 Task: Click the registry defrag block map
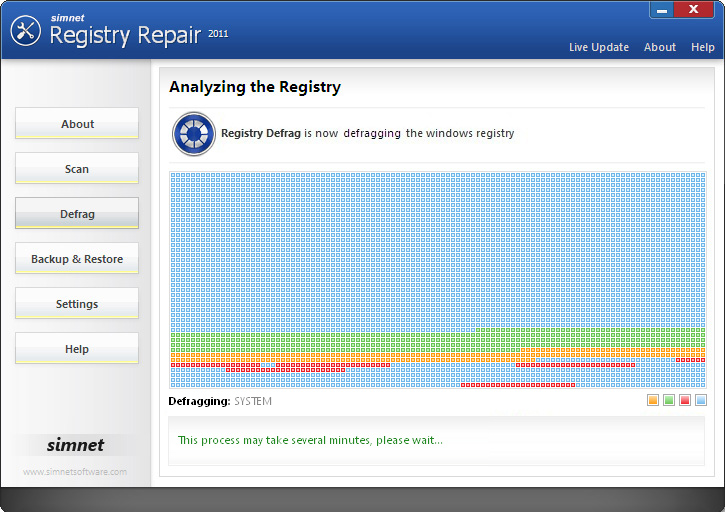point(438,280)
